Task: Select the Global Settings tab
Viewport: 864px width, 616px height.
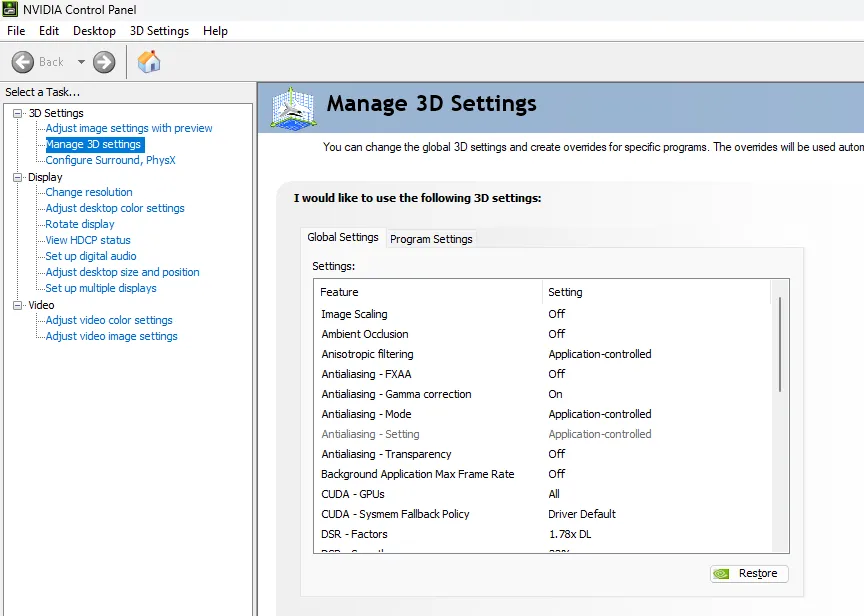Action: 343,238
